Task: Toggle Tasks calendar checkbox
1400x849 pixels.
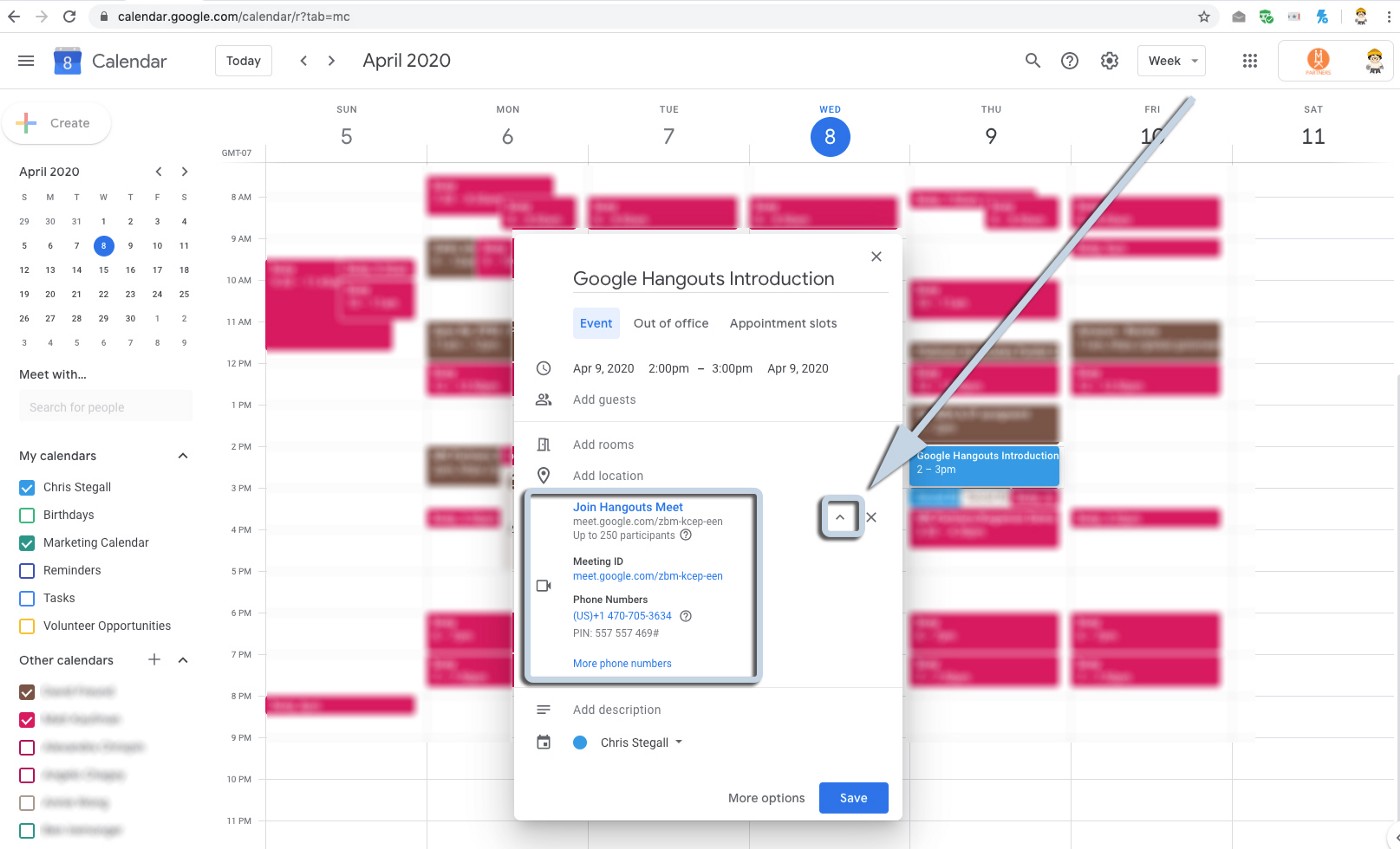Action: (27, 598)
